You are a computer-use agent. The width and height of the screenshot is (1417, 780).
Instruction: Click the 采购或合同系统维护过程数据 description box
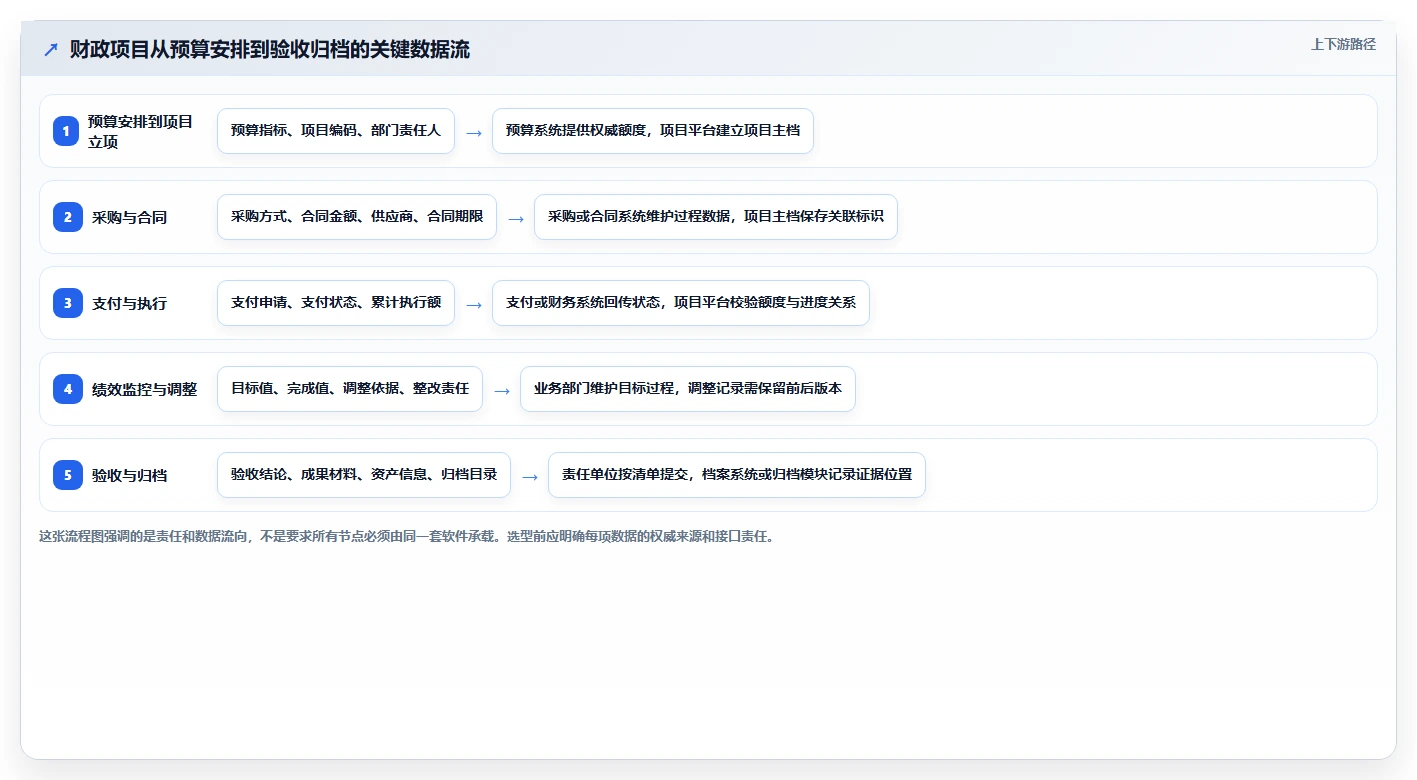[x=716, y=217]
